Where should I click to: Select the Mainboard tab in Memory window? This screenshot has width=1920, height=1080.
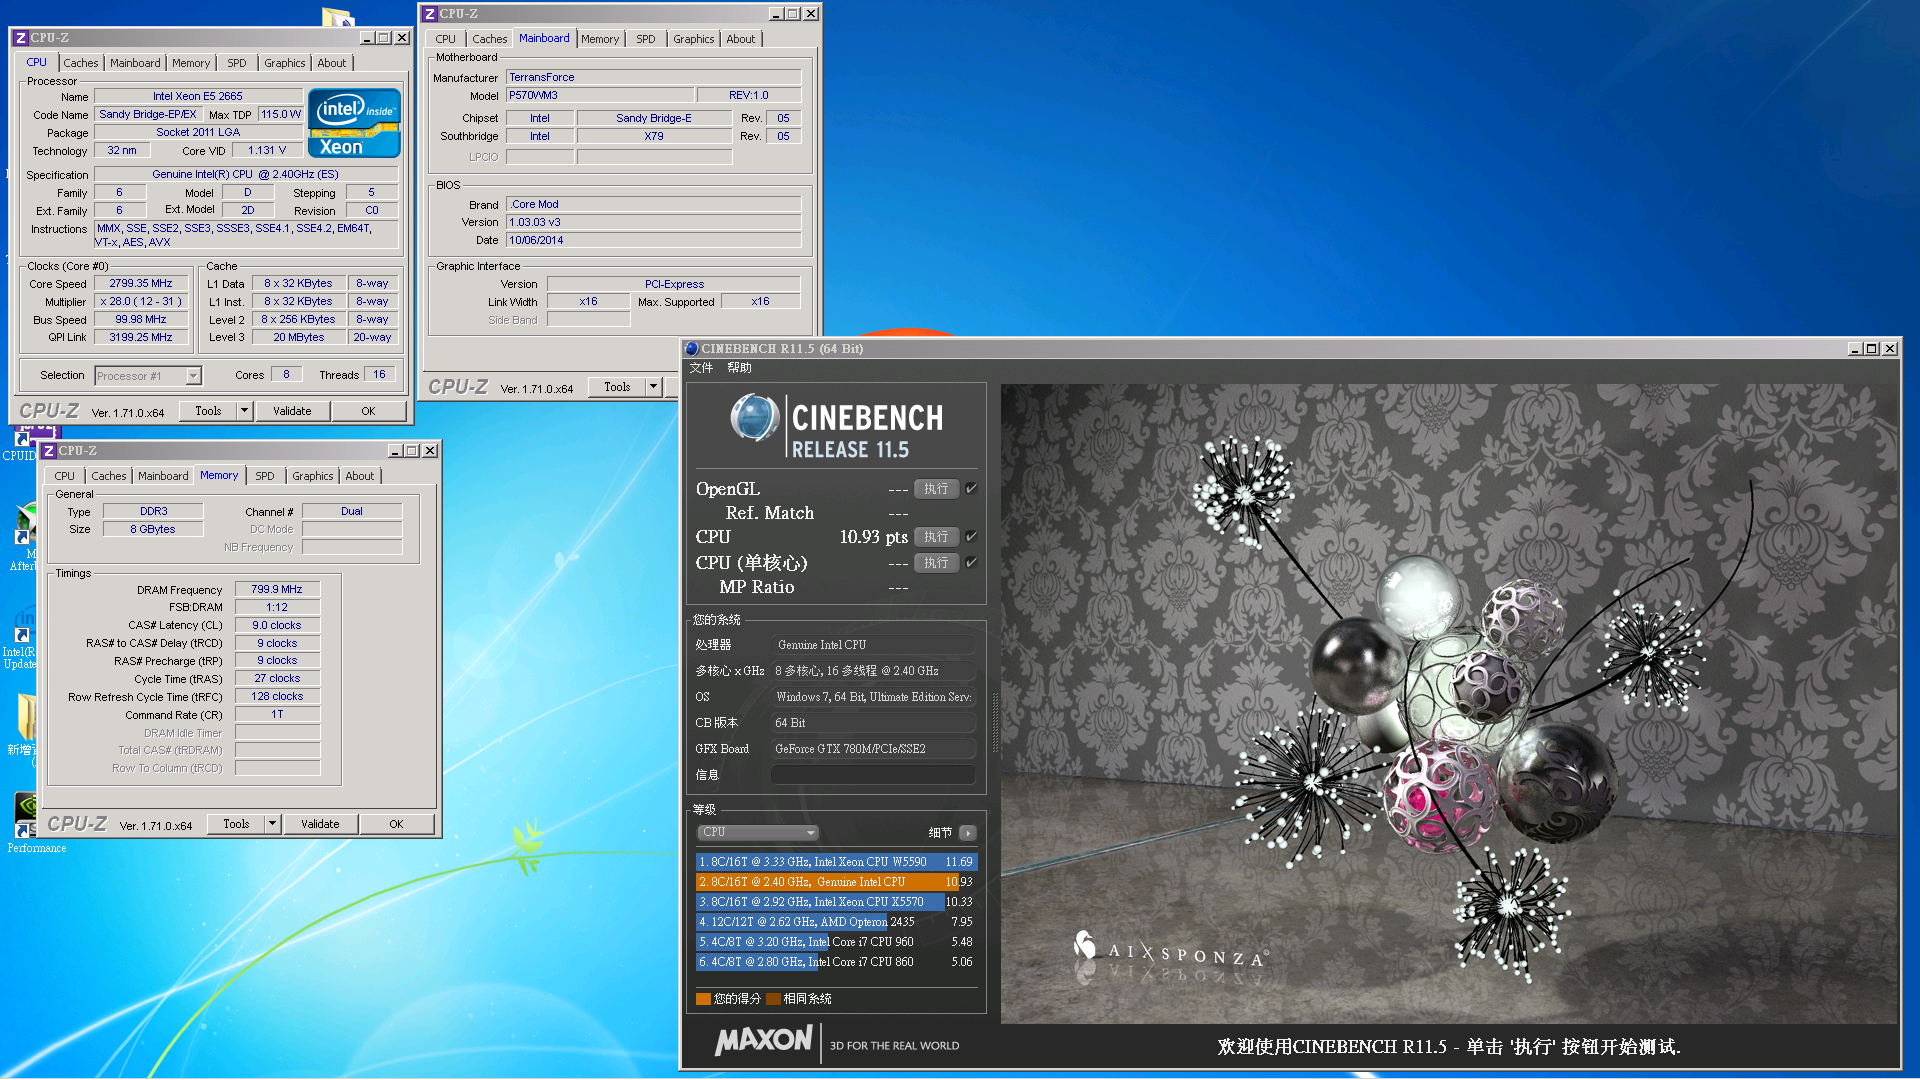click(x=163, y=476)
